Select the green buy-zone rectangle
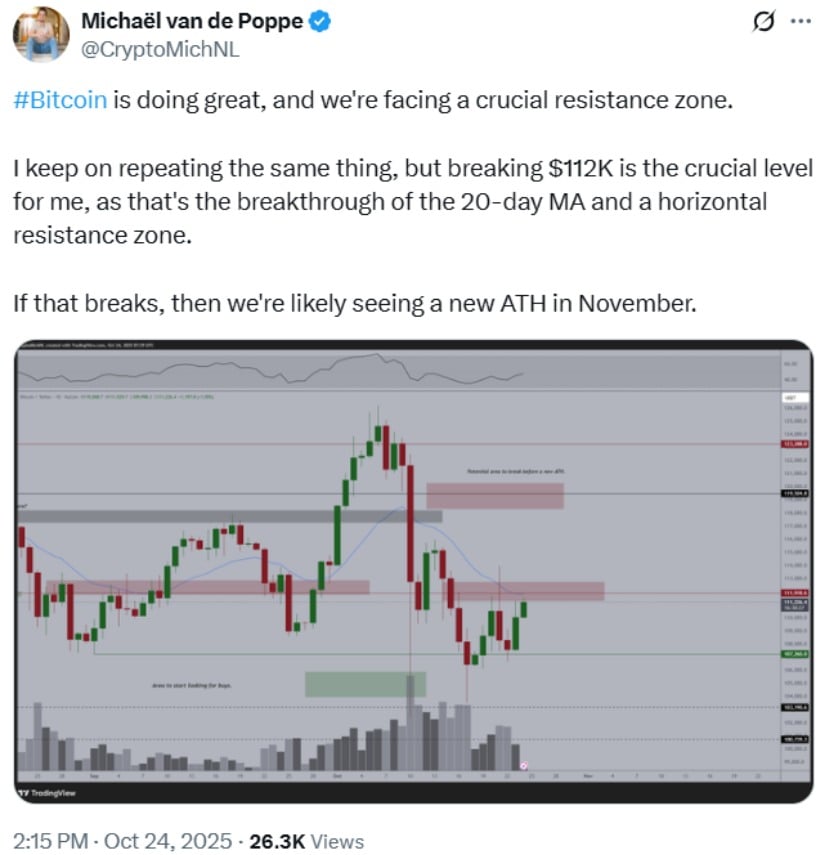Viewport: 825px width, 855px height. click(365, 683)
